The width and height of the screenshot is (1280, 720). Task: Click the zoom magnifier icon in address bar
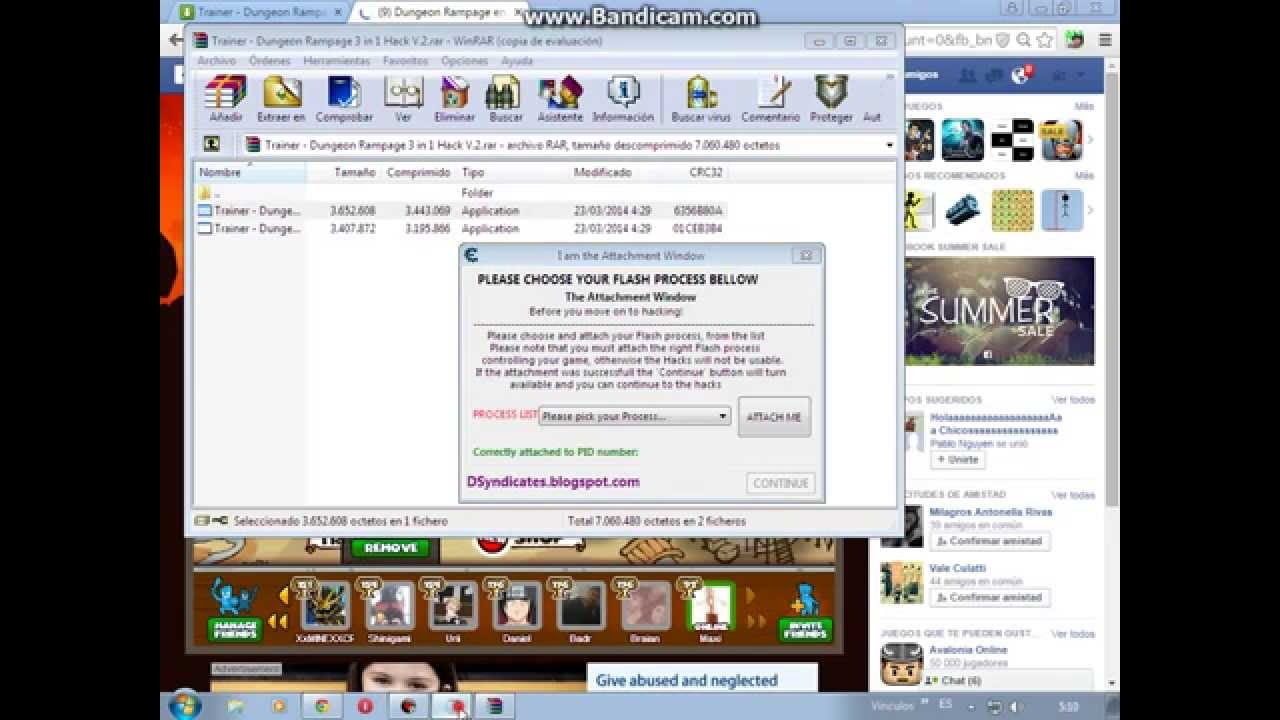pos(1023,40)
